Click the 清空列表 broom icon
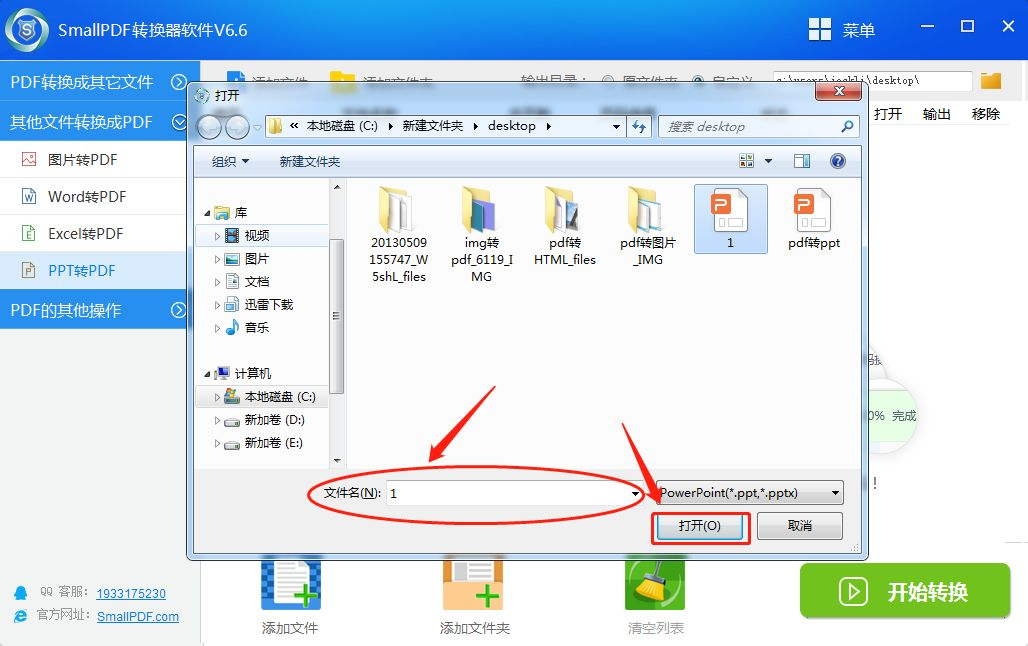Screen dimensions: 1028x646 [655, 585]
